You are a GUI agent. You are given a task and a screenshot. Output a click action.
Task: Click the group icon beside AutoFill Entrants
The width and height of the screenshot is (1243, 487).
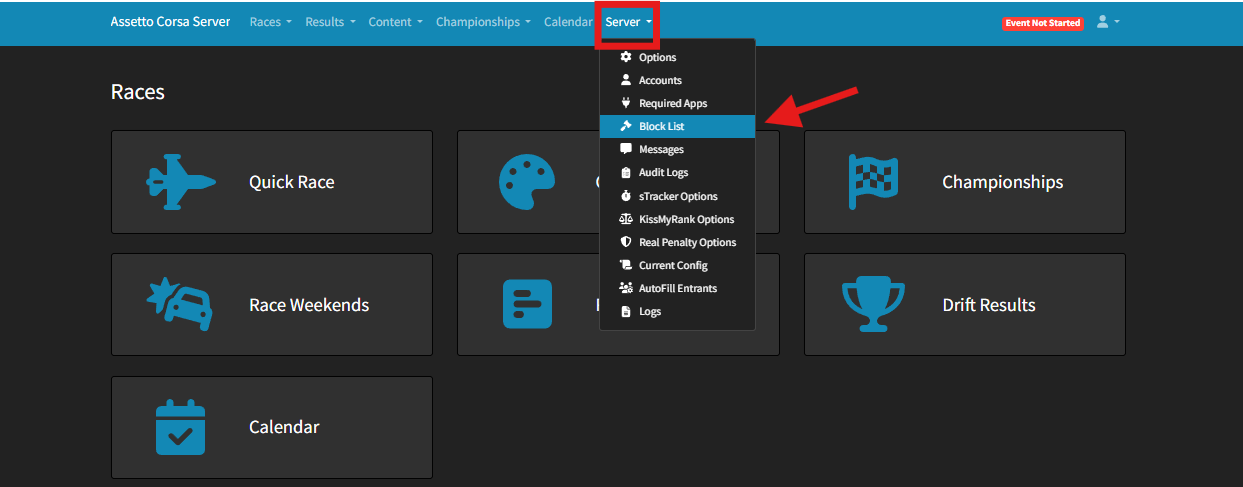point(626,288)
